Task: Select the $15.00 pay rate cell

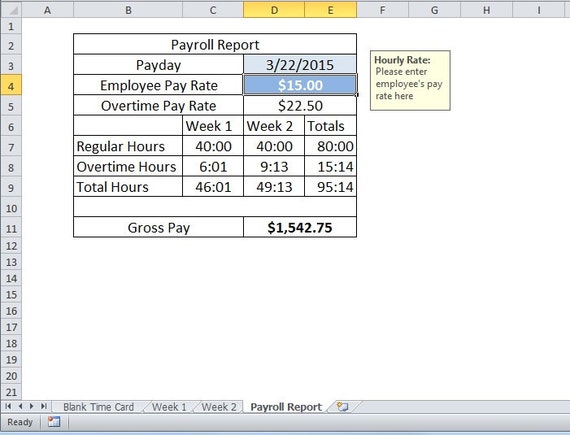Action: (x=300, y=85)
